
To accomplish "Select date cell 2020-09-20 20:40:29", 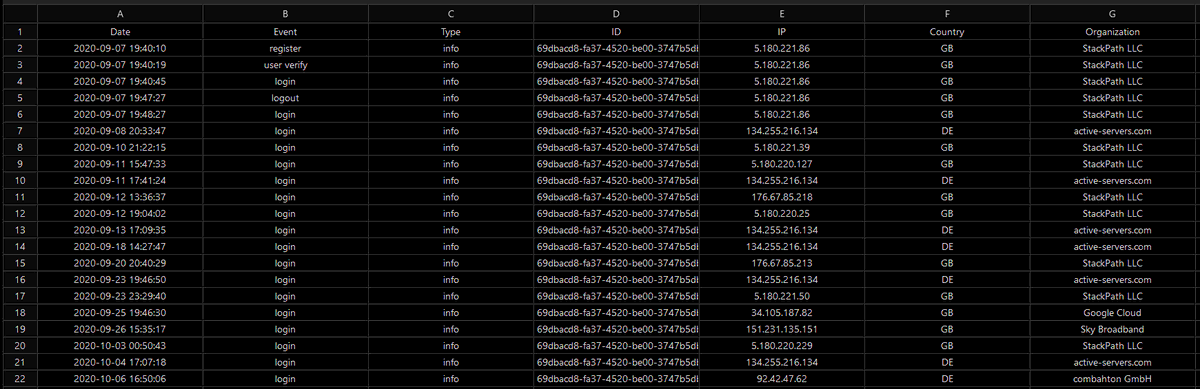I will 120,263.
